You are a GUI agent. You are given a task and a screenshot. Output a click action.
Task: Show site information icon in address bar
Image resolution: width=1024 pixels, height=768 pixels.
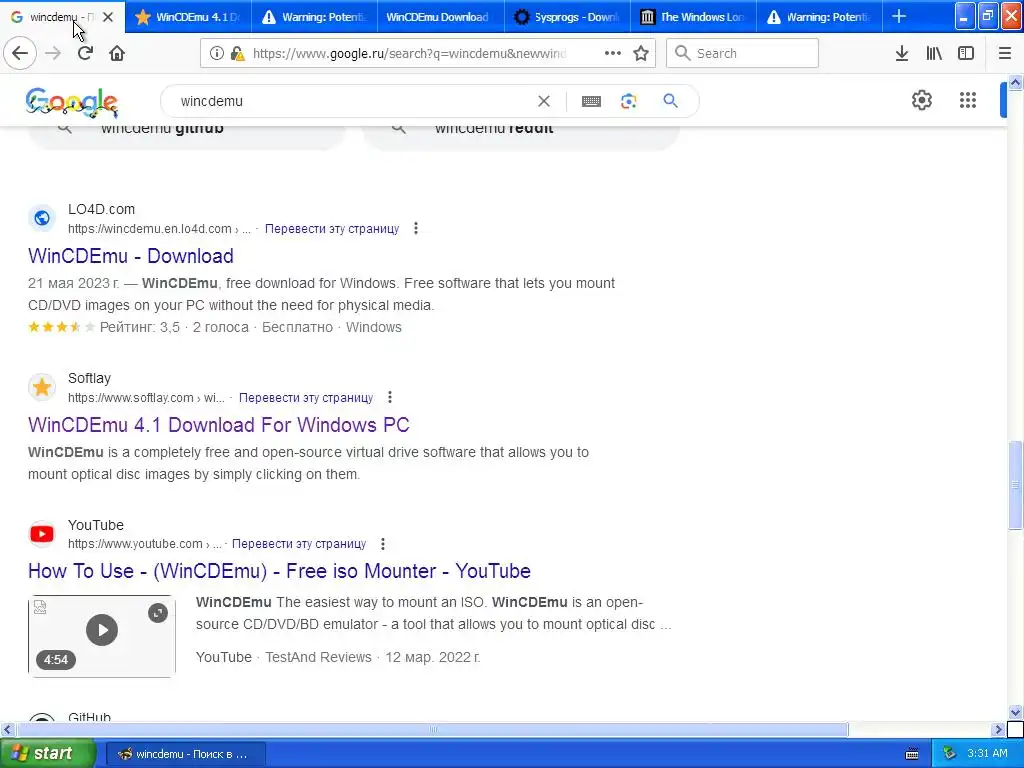click(x=217, y=53)
